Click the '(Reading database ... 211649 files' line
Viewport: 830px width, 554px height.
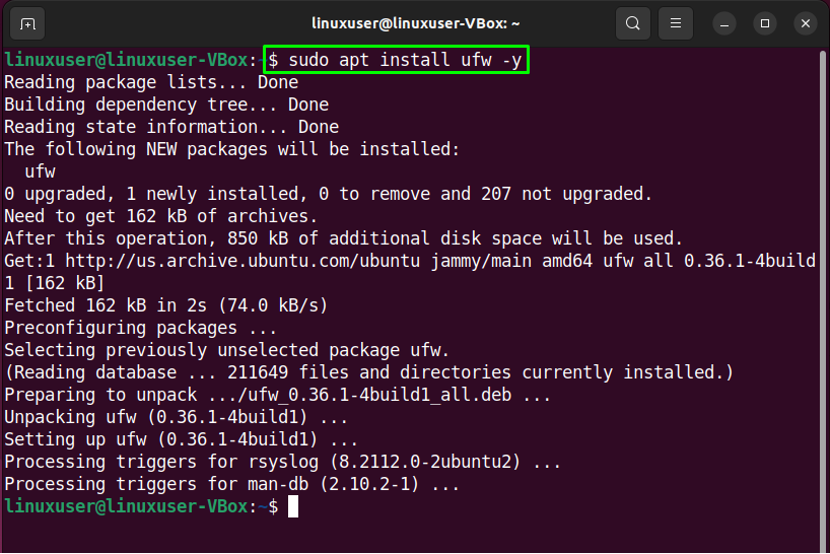[x=369, y=373]
